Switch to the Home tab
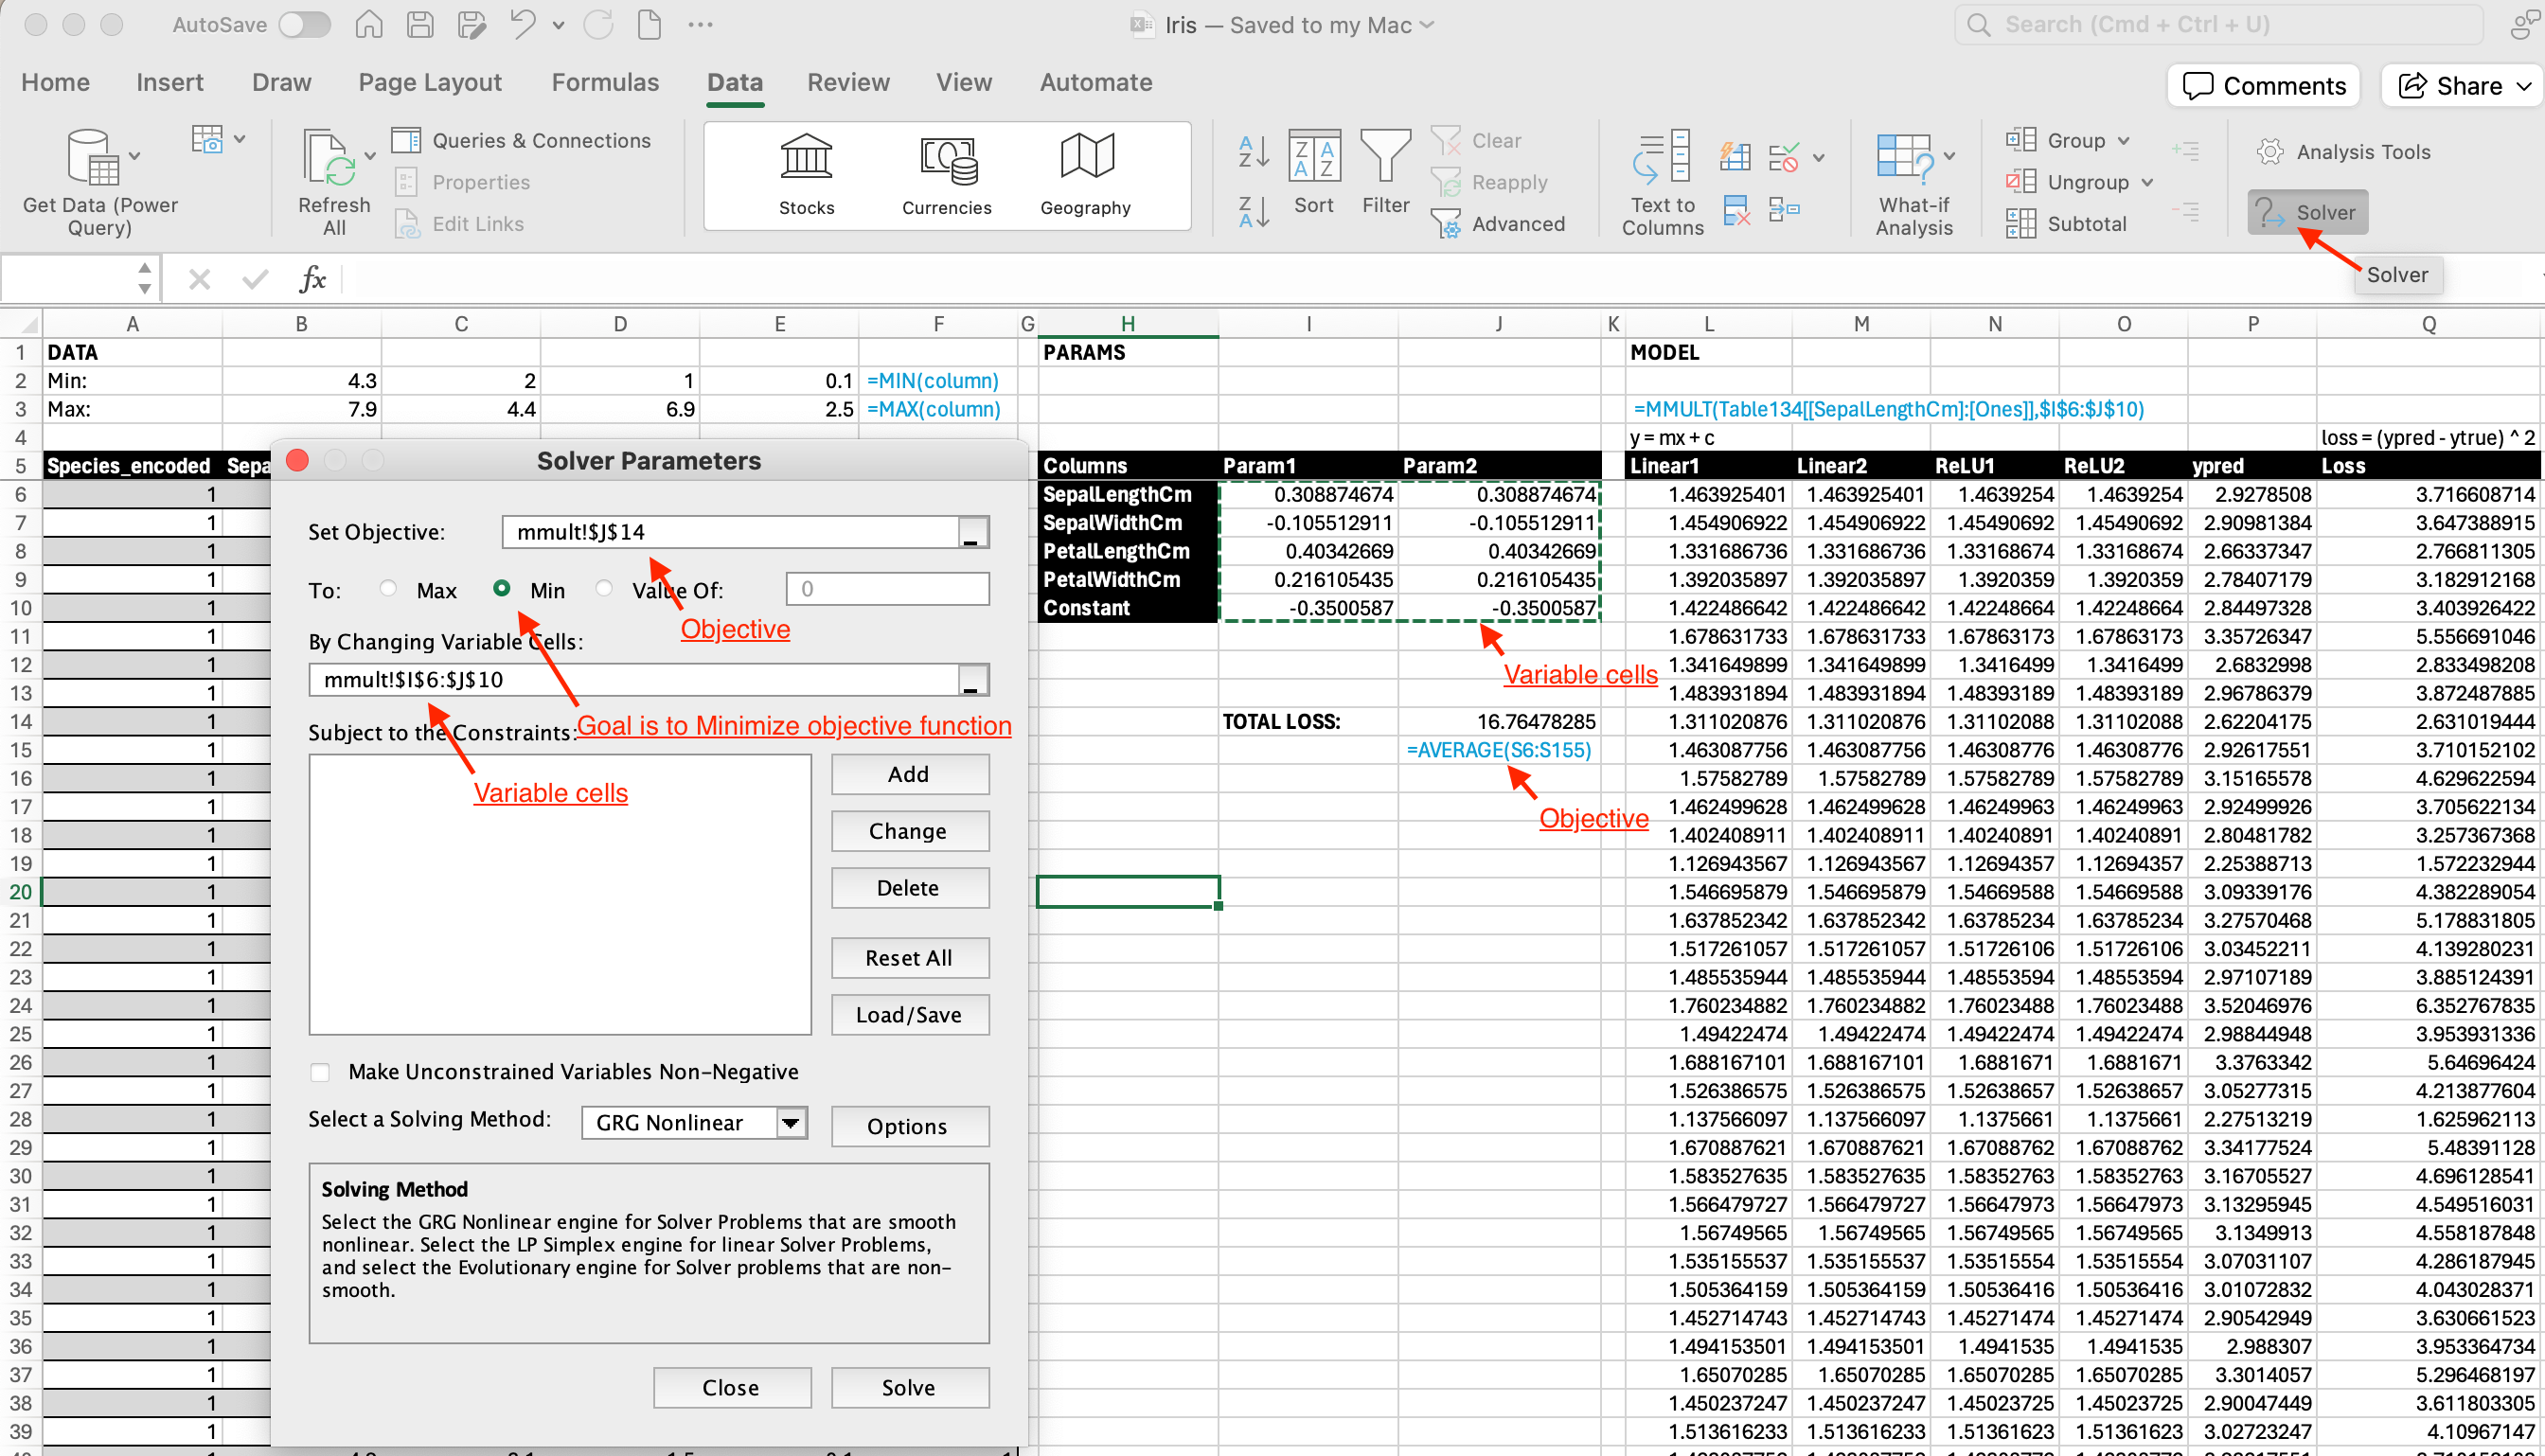This screenshot has height=1456, width=2545. click(x=55, y=82)
